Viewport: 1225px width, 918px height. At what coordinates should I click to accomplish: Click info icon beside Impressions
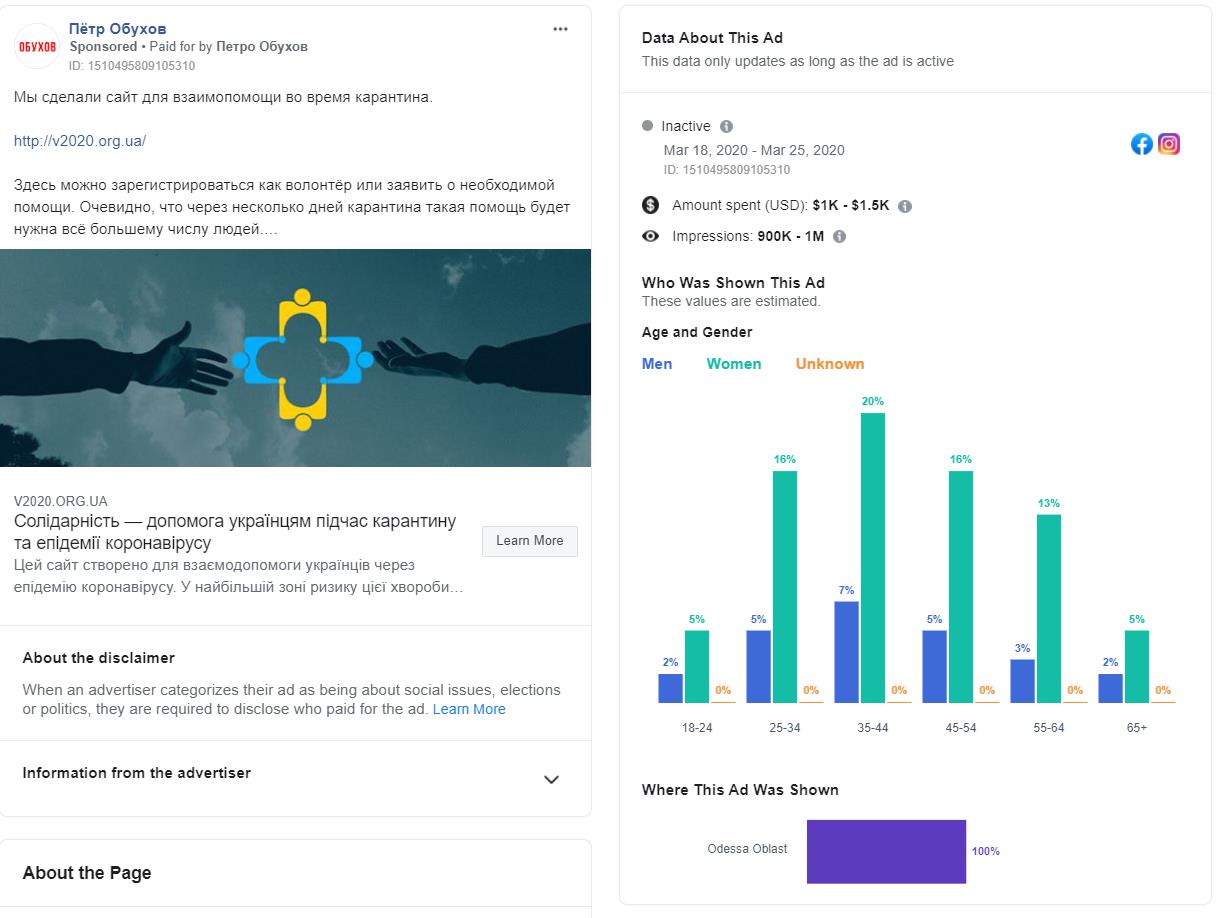tap(839, 237)
